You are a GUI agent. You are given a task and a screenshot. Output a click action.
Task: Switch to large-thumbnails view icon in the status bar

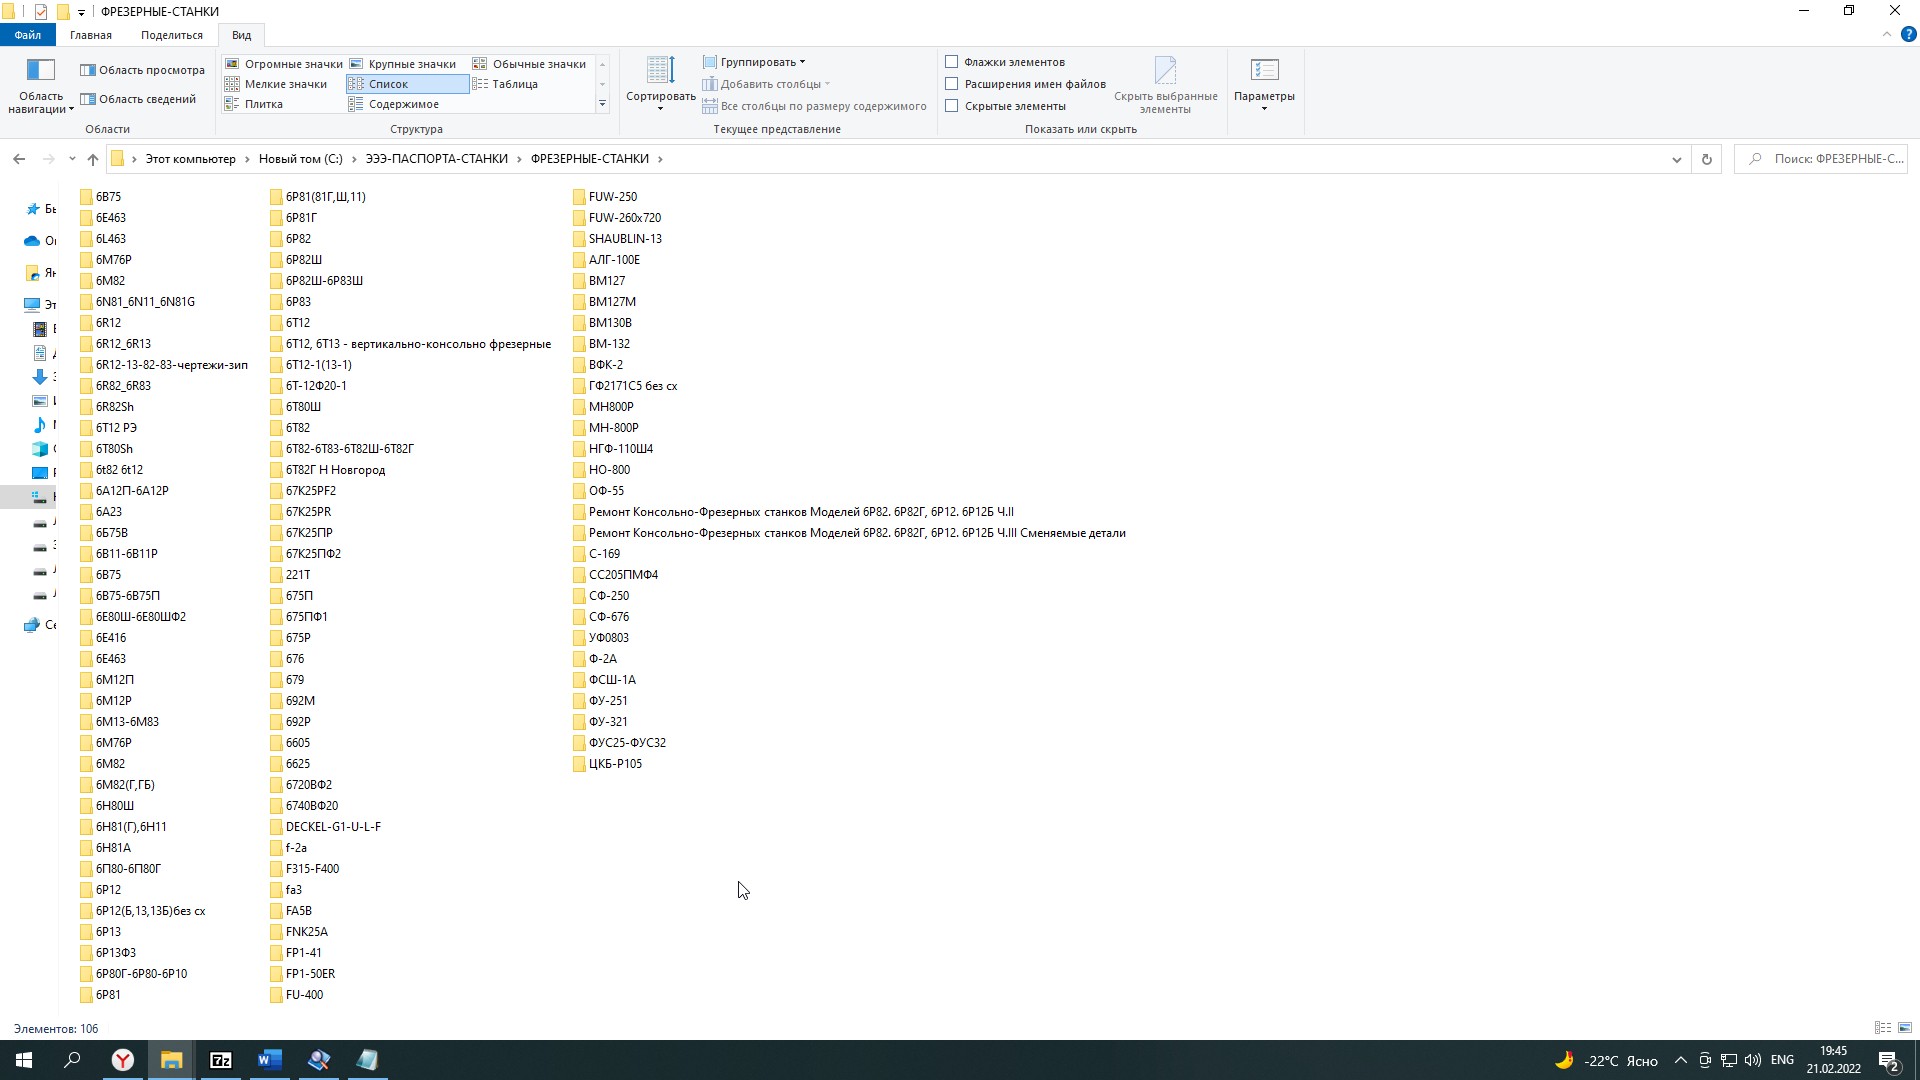pos(1905,1028)
